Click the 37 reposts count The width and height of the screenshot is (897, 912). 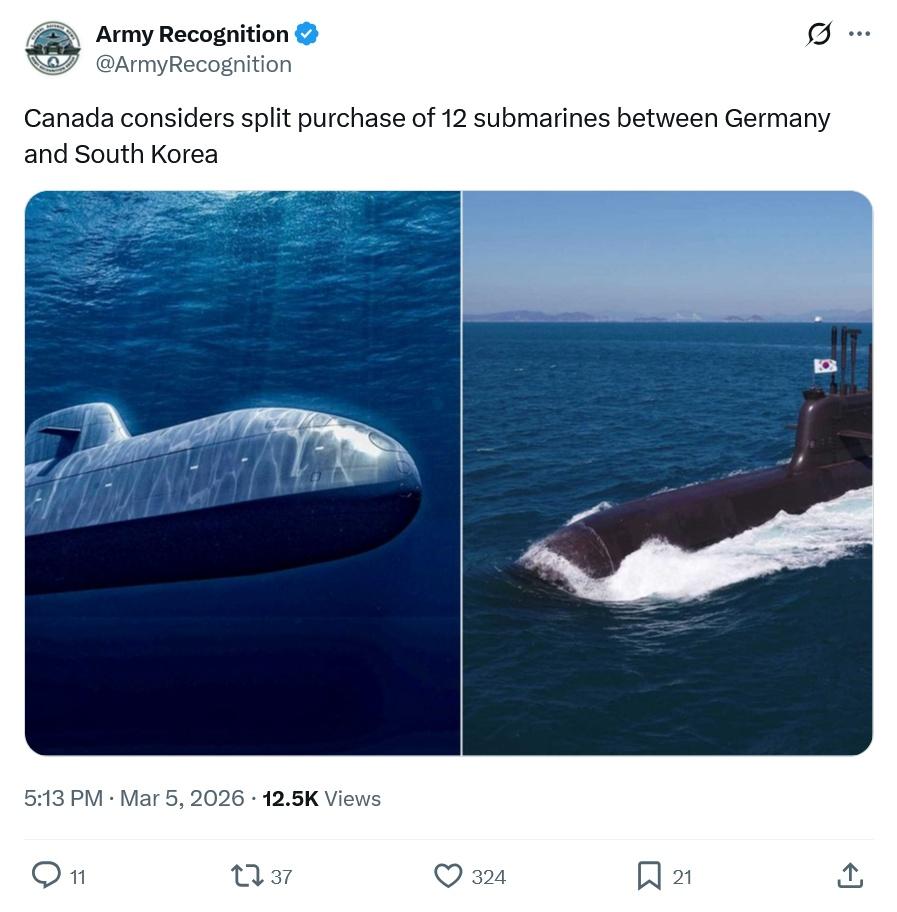[281, 877]
